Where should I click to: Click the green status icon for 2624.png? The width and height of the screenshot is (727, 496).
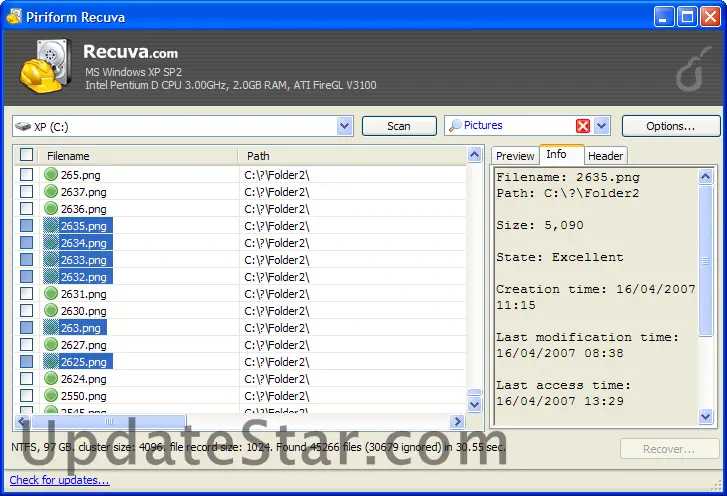(x=51, y=379)
